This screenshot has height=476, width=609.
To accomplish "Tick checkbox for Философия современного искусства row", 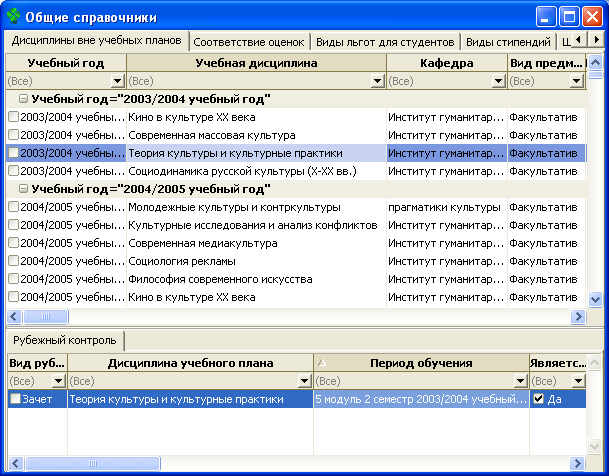I will click(14, 279).
